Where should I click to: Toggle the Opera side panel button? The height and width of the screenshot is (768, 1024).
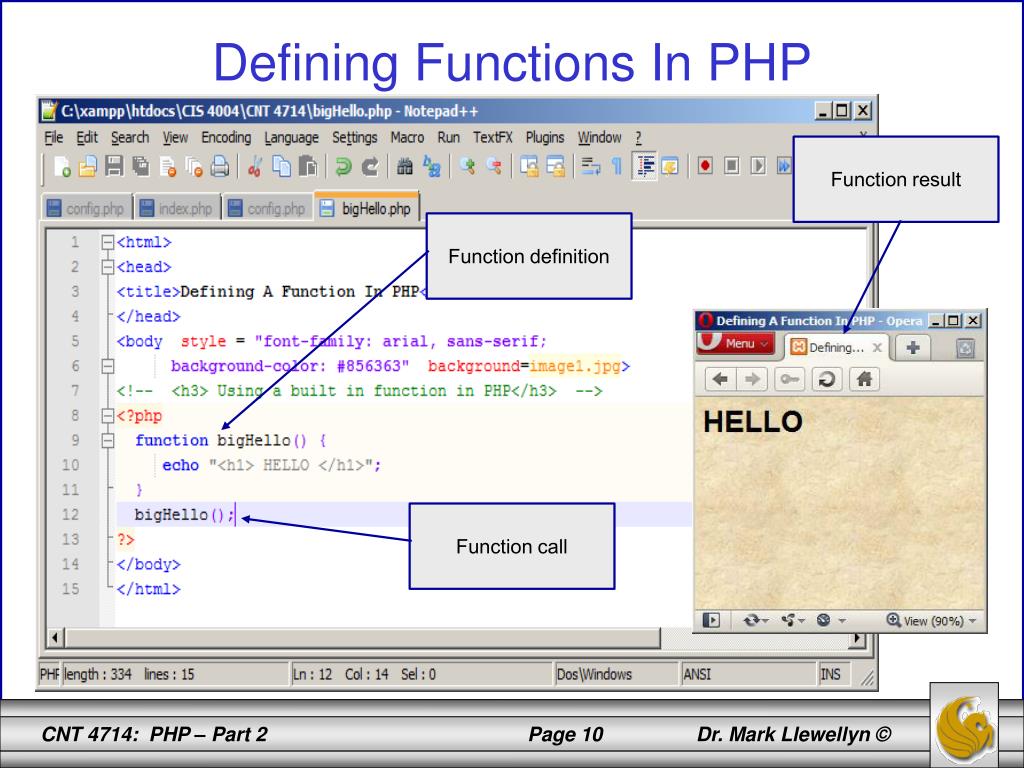[x=711, y=620]
